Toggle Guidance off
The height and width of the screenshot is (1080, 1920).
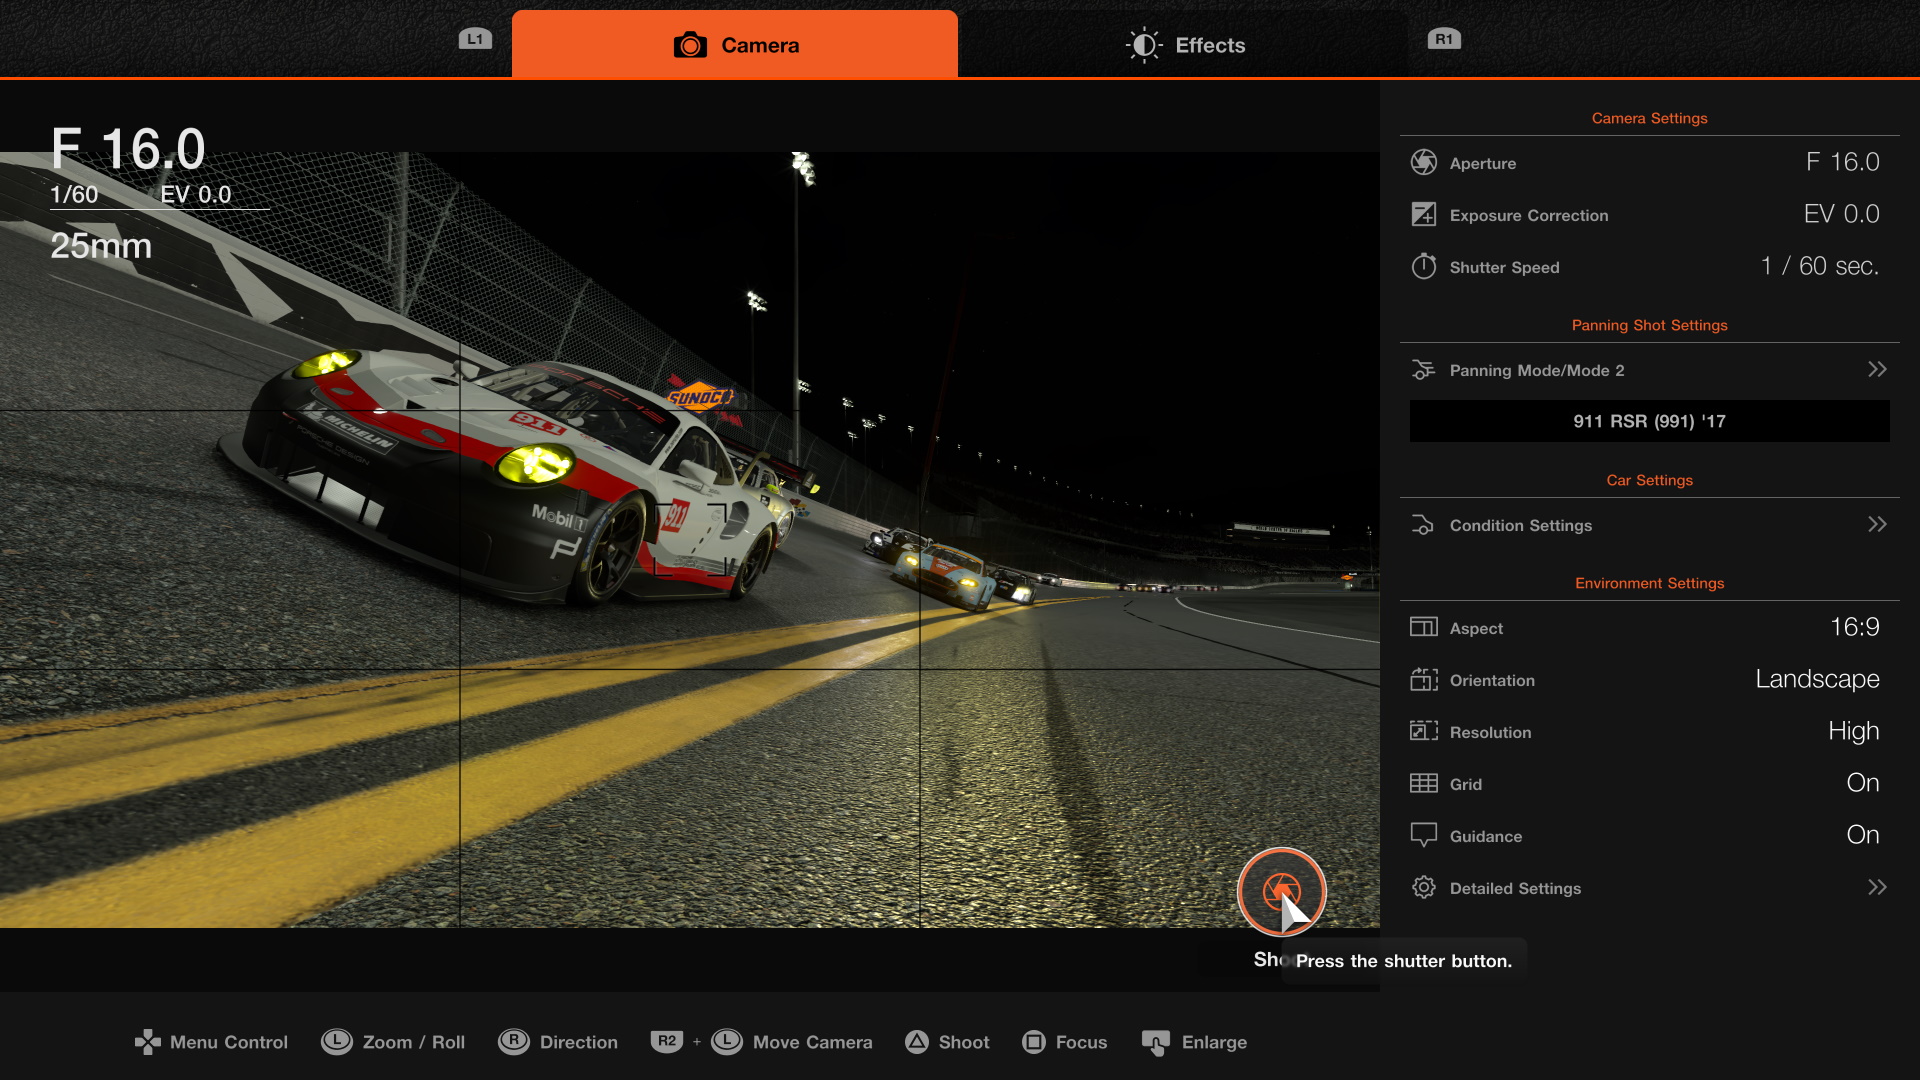(1862, 835)
